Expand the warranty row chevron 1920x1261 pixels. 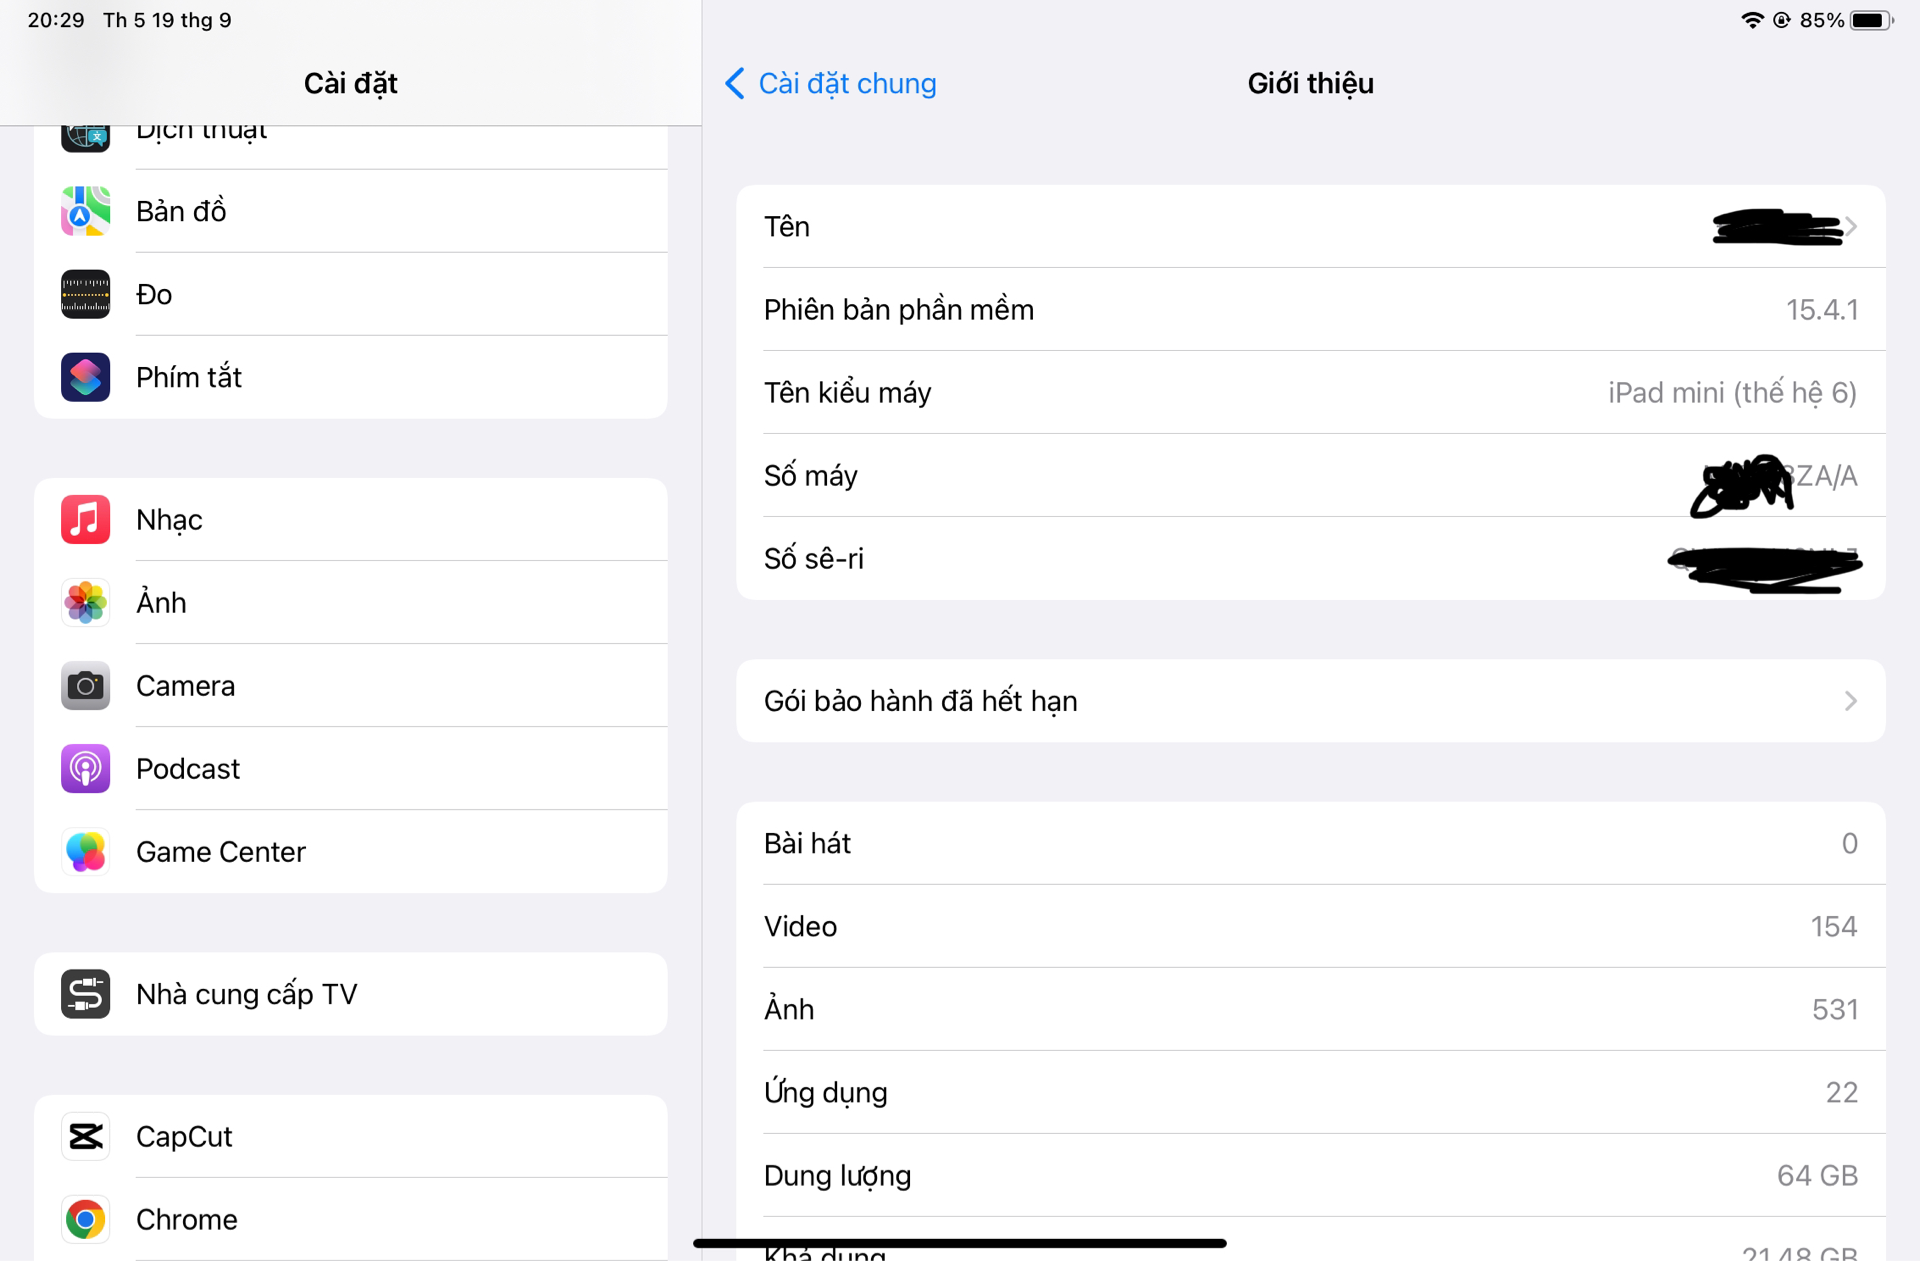tap(1851, 701)
